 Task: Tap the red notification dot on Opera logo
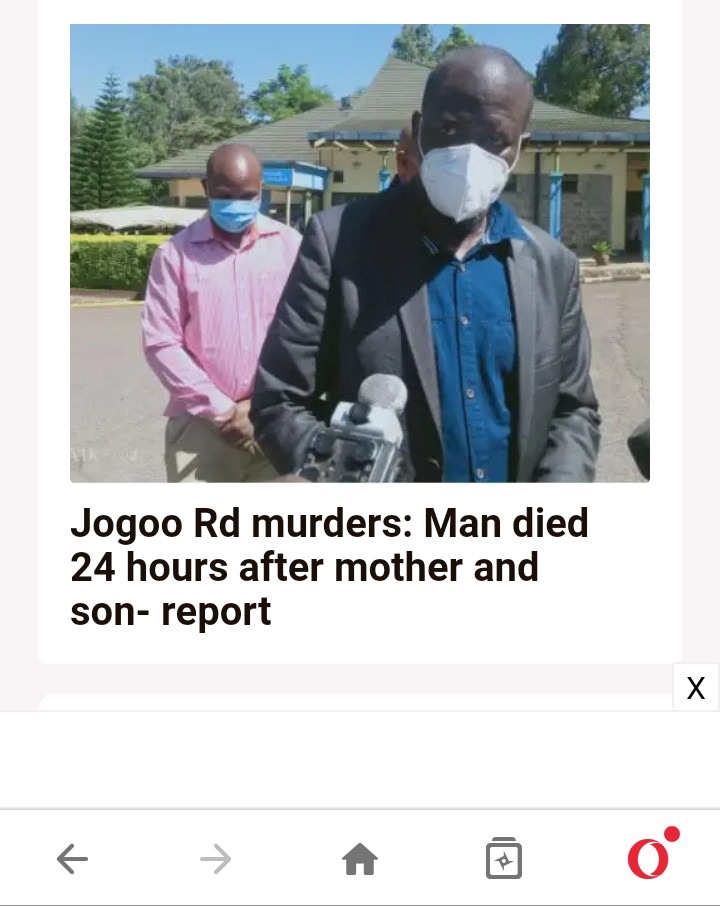point(671,834)
